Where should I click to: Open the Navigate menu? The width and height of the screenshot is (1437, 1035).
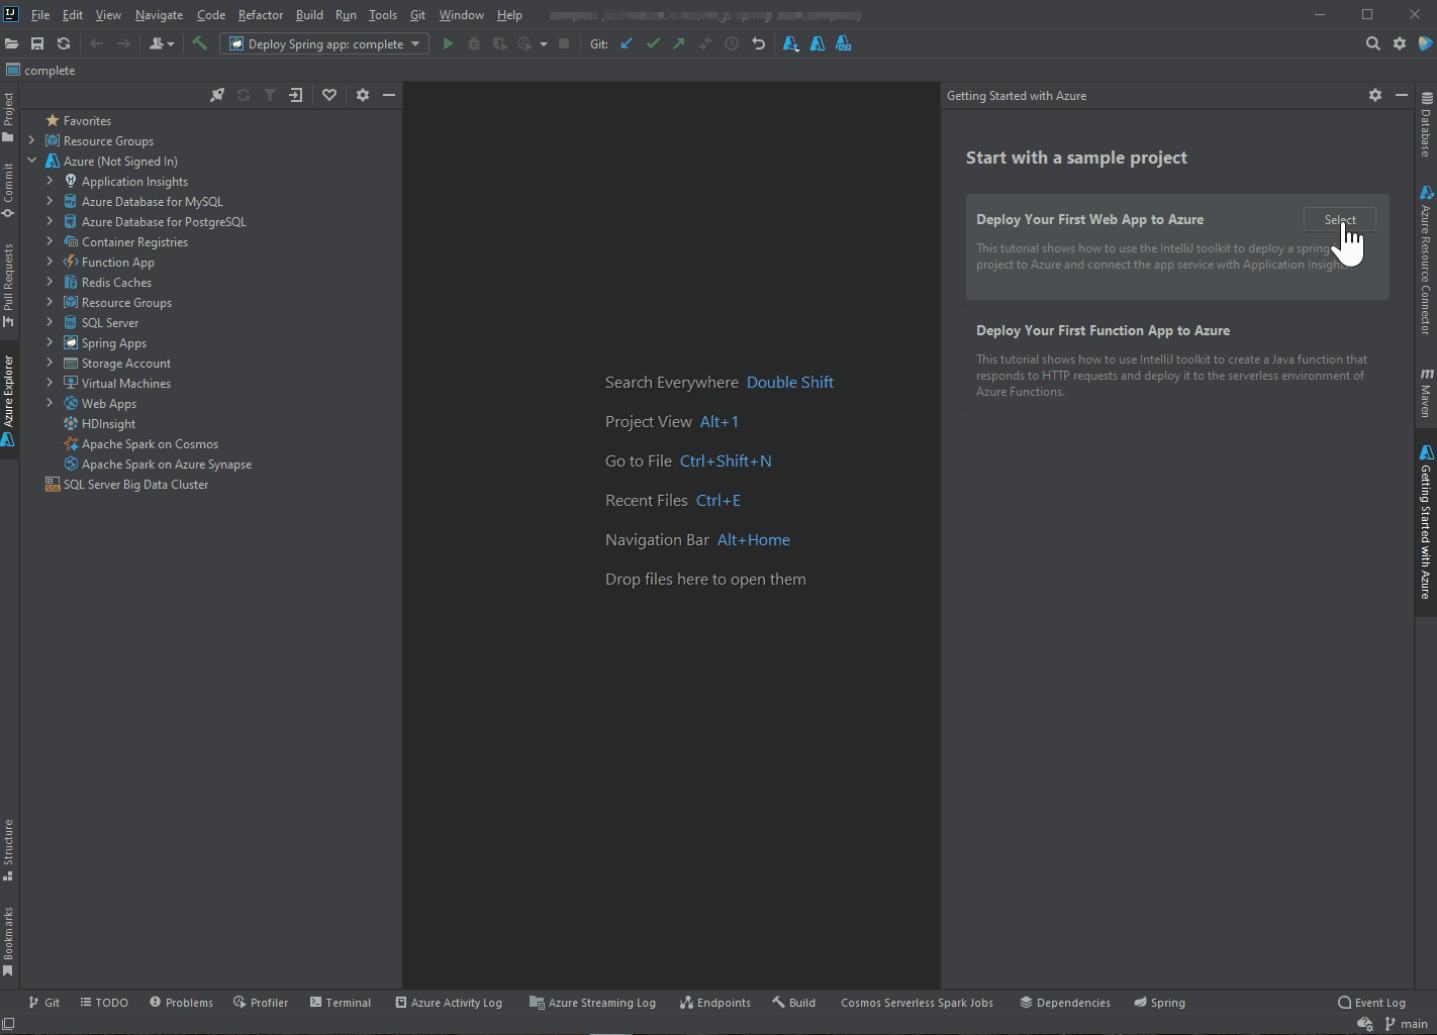point(159,15)
